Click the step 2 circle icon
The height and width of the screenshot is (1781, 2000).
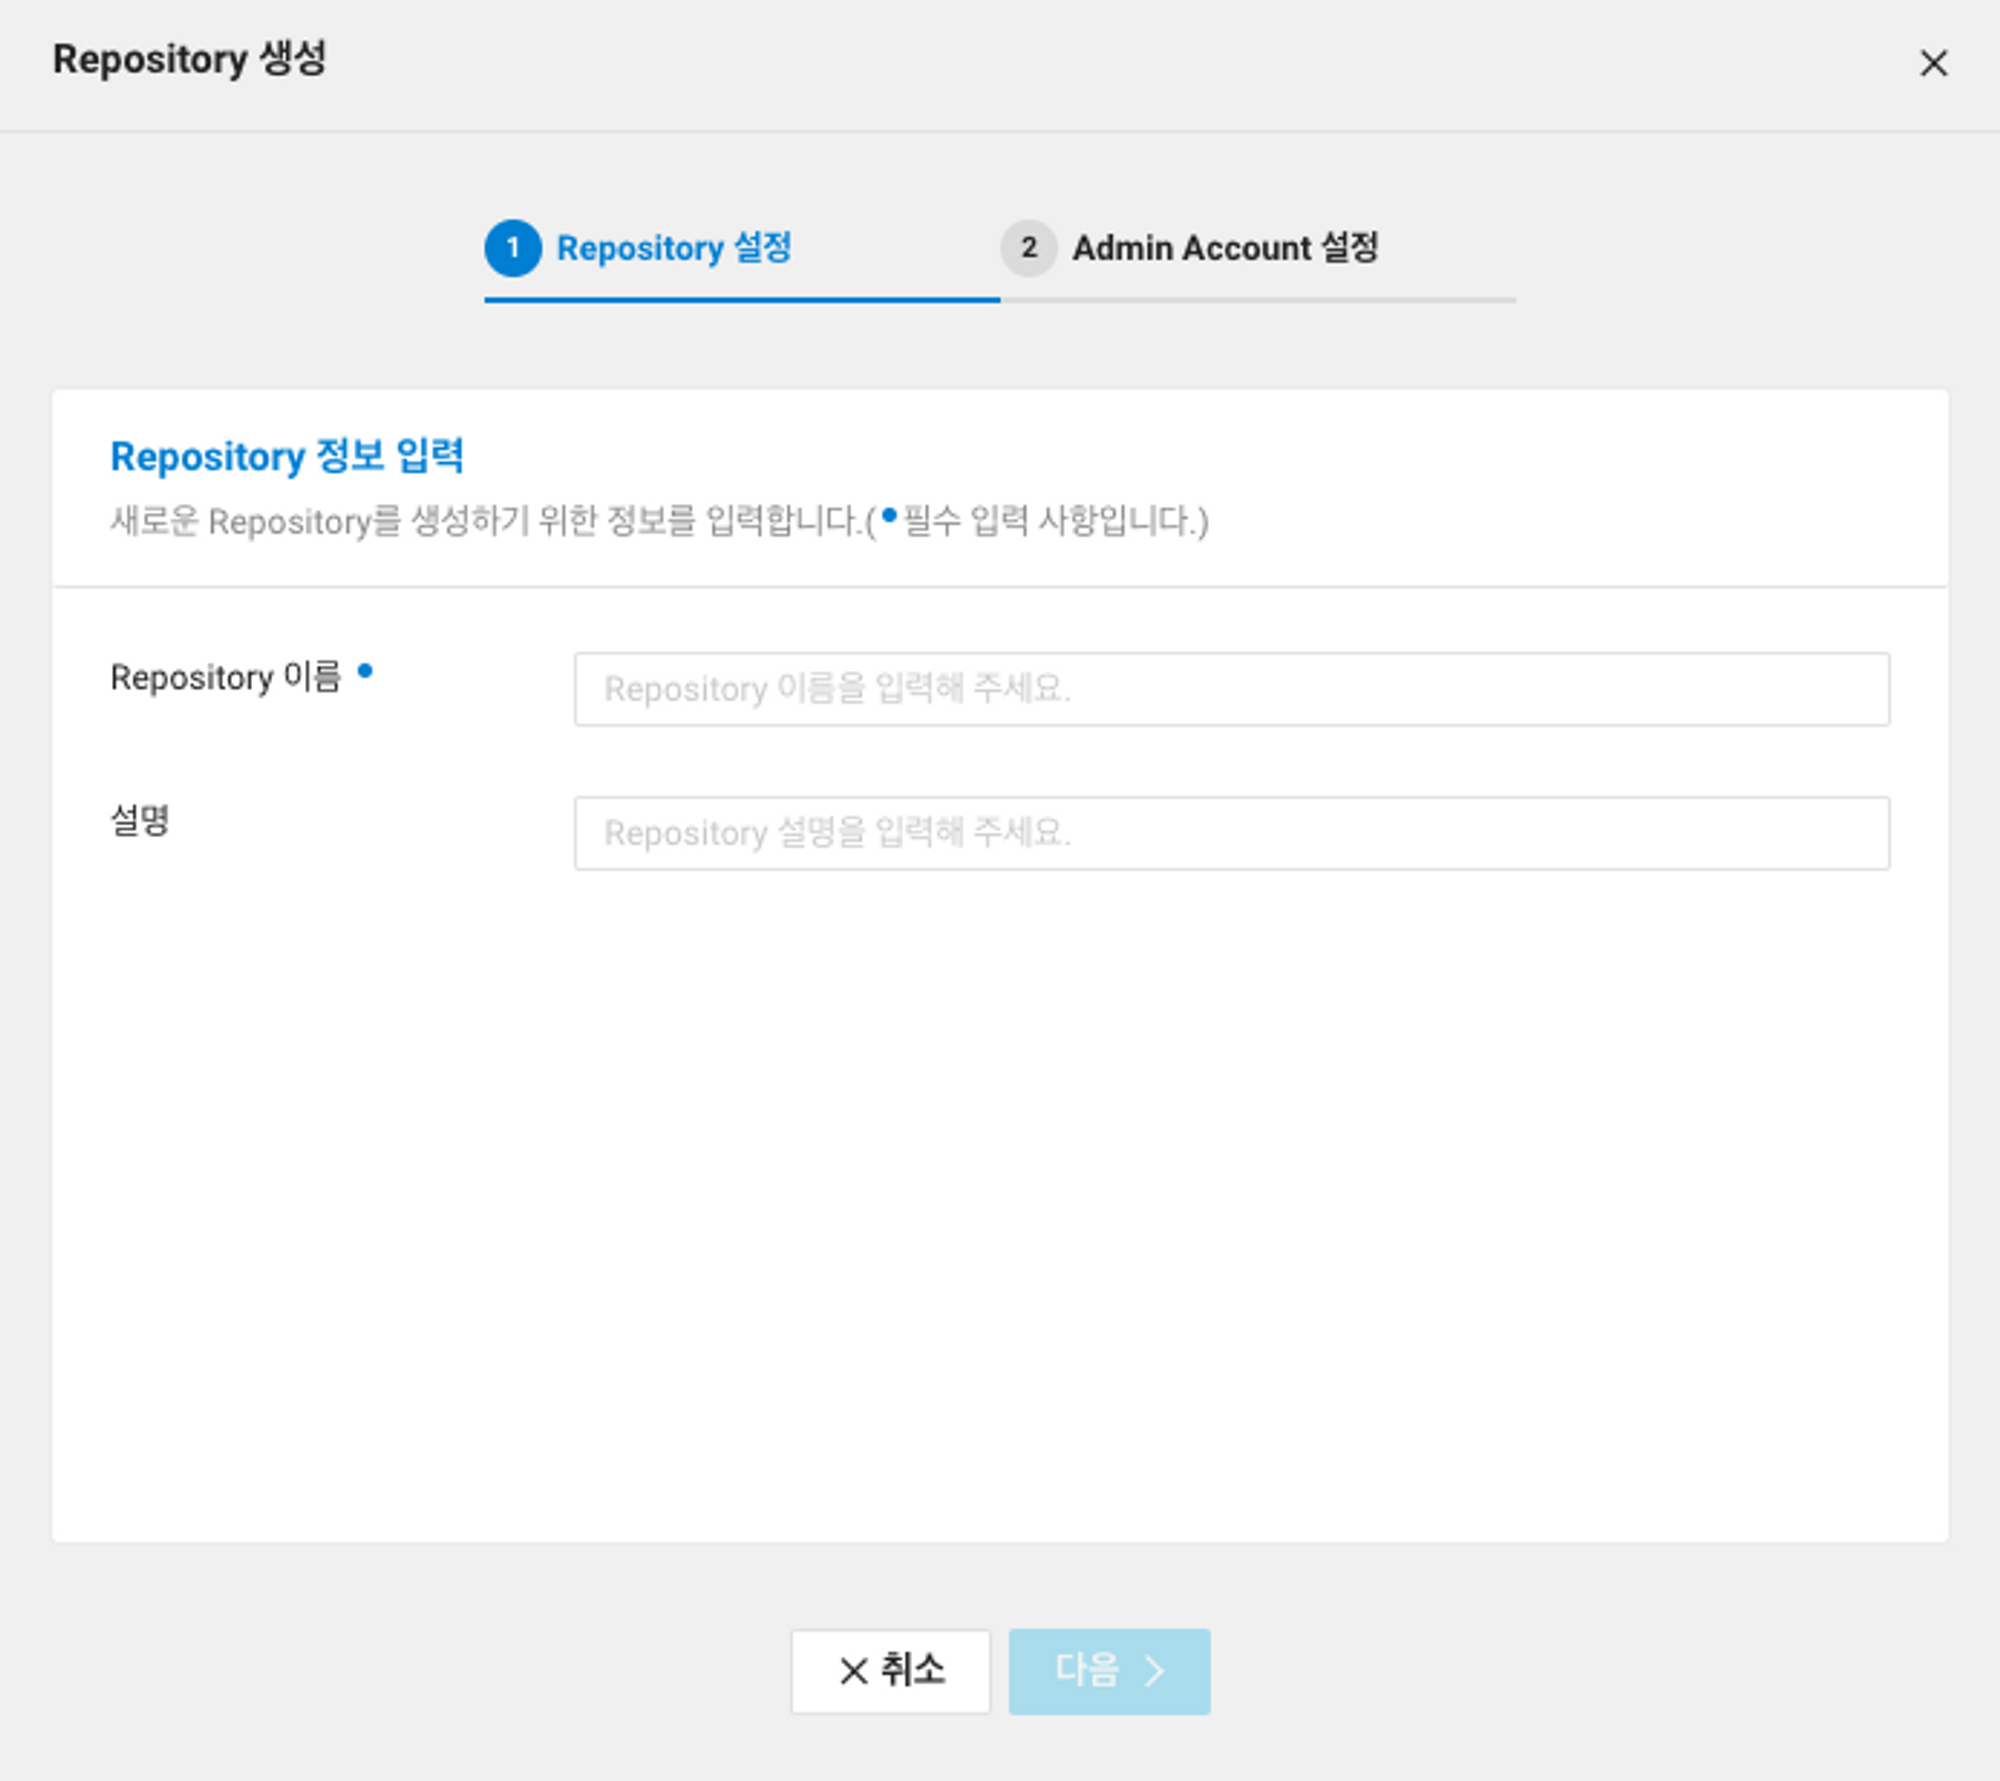(x=1028, y=248)
